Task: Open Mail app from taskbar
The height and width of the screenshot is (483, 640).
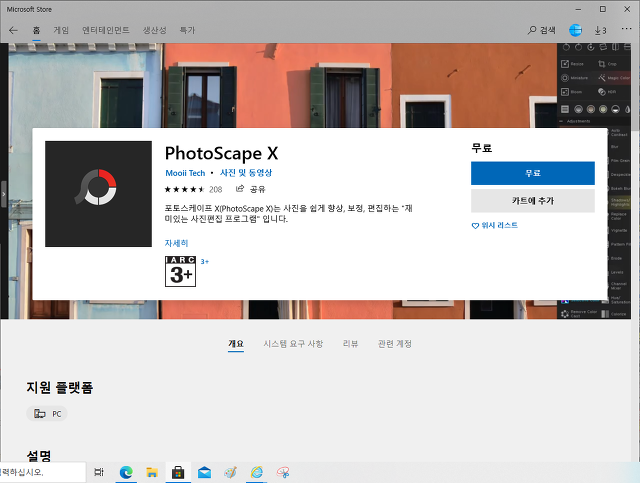Action: point(204,472)
